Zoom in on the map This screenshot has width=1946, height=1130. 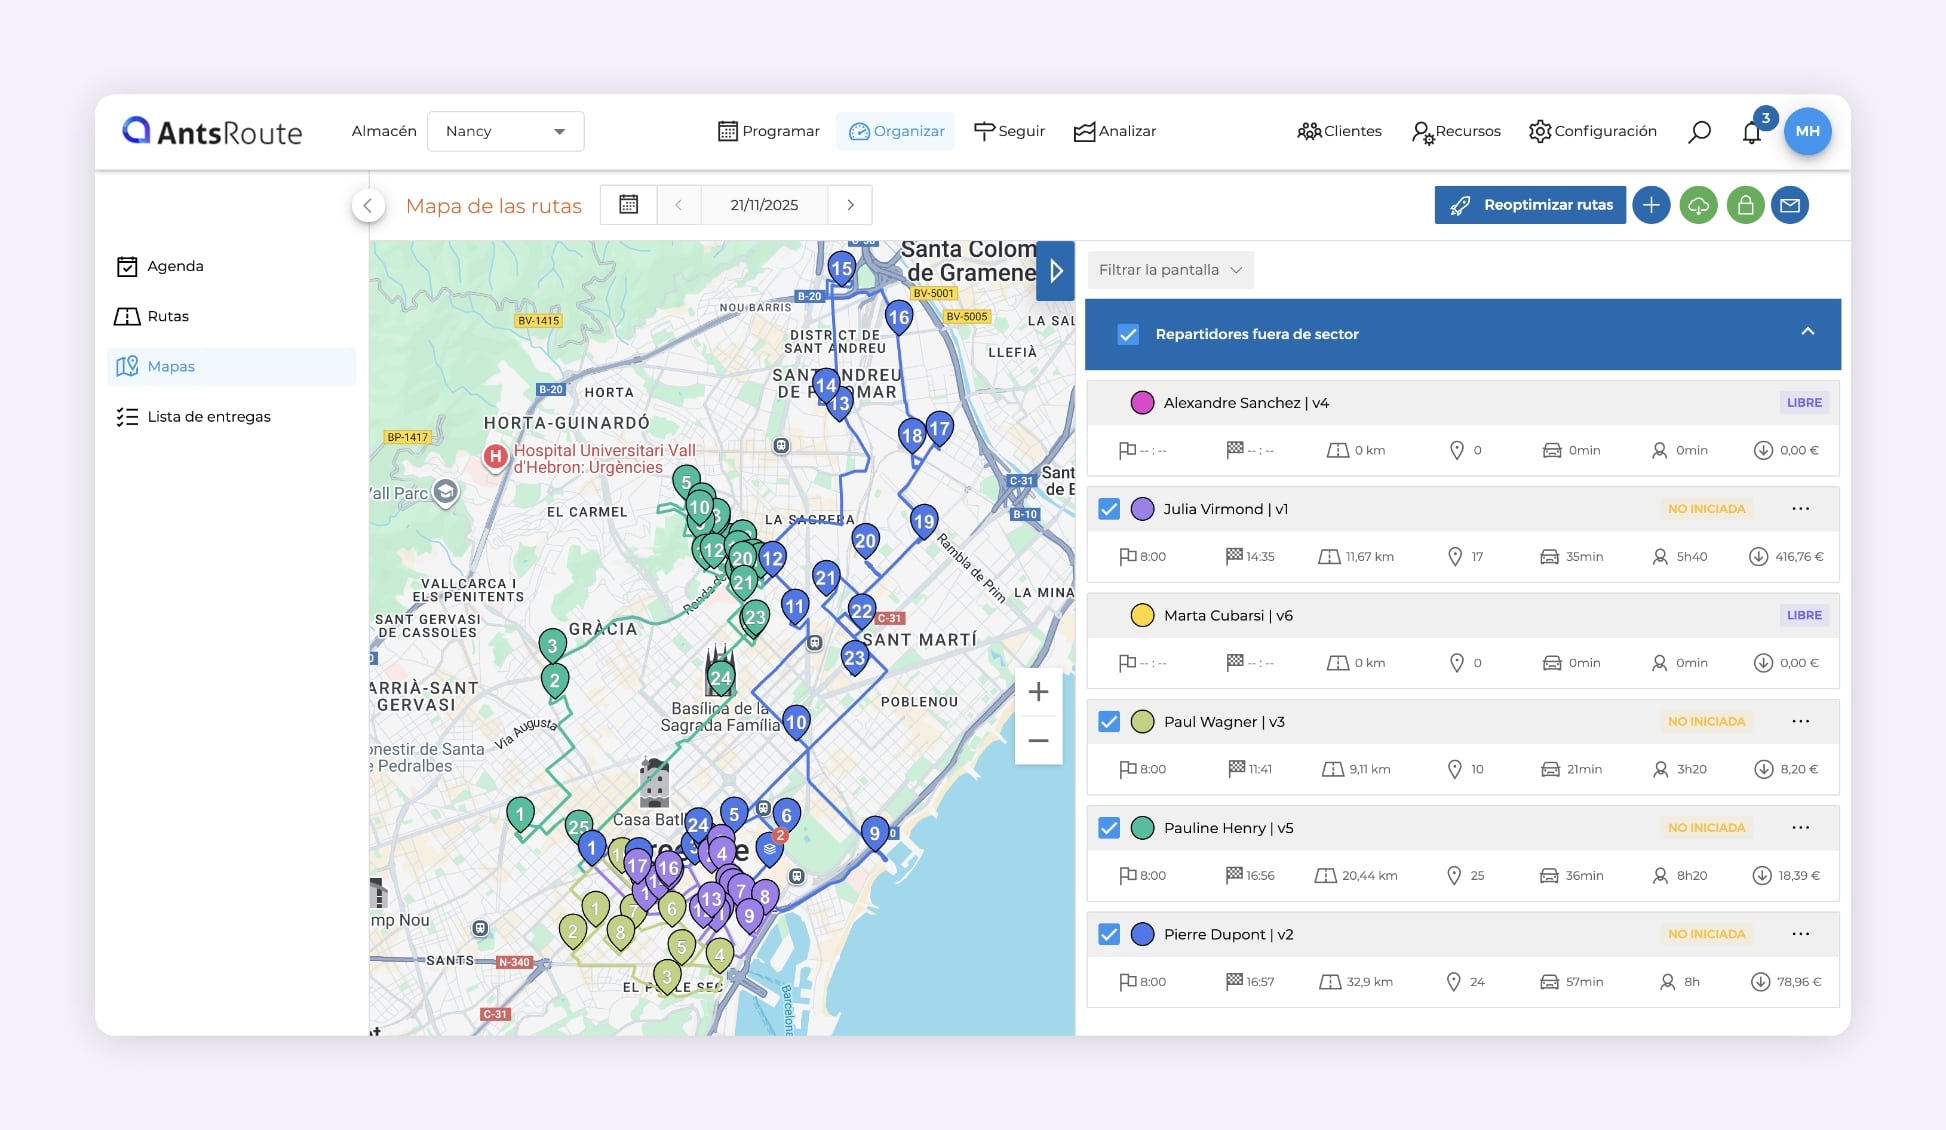pyautogui.click(x=1038, y=692)
